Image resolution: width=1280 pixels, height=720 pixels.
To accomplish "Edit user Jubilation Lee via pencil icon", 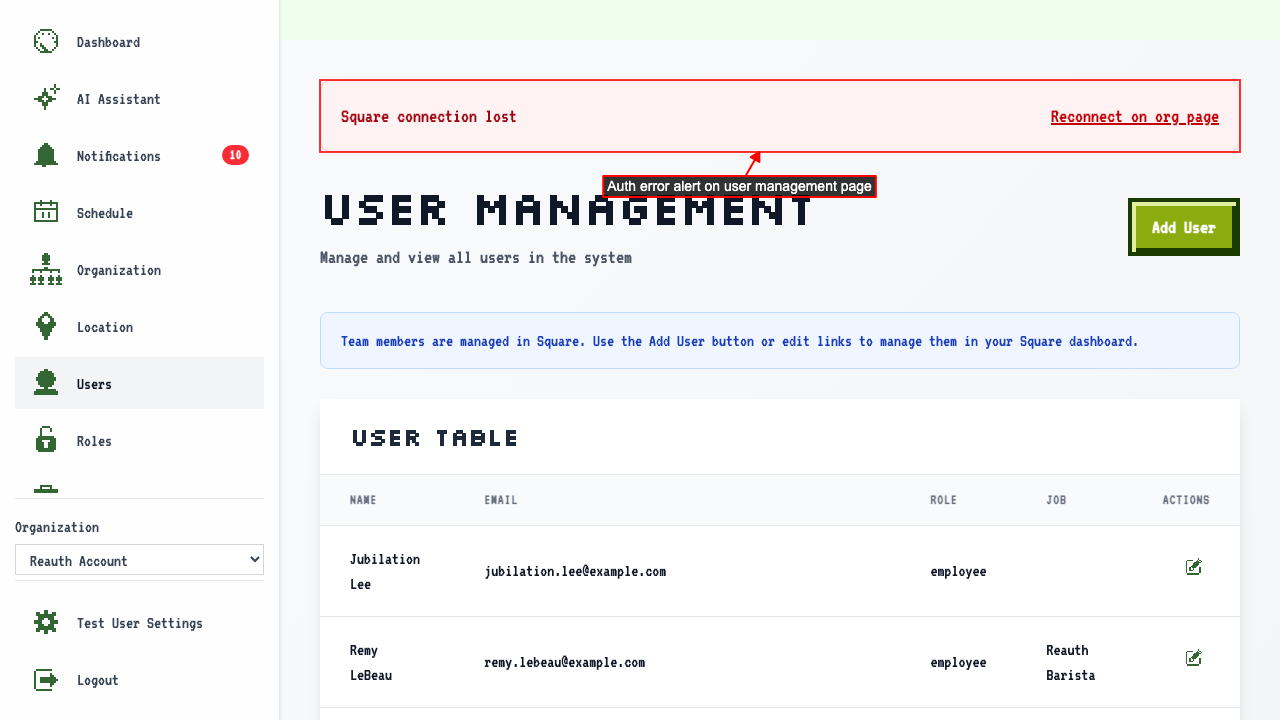I will click(x=1193, y=567).
